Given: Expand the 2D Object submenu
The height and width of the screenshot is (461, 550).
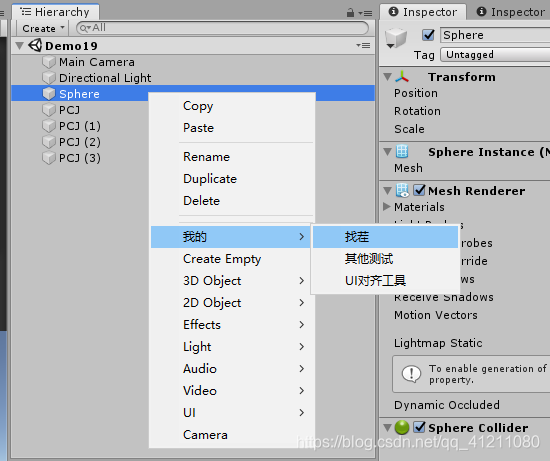Looking at the screenshot, I should pyautogui.click(x=230, y=303).
